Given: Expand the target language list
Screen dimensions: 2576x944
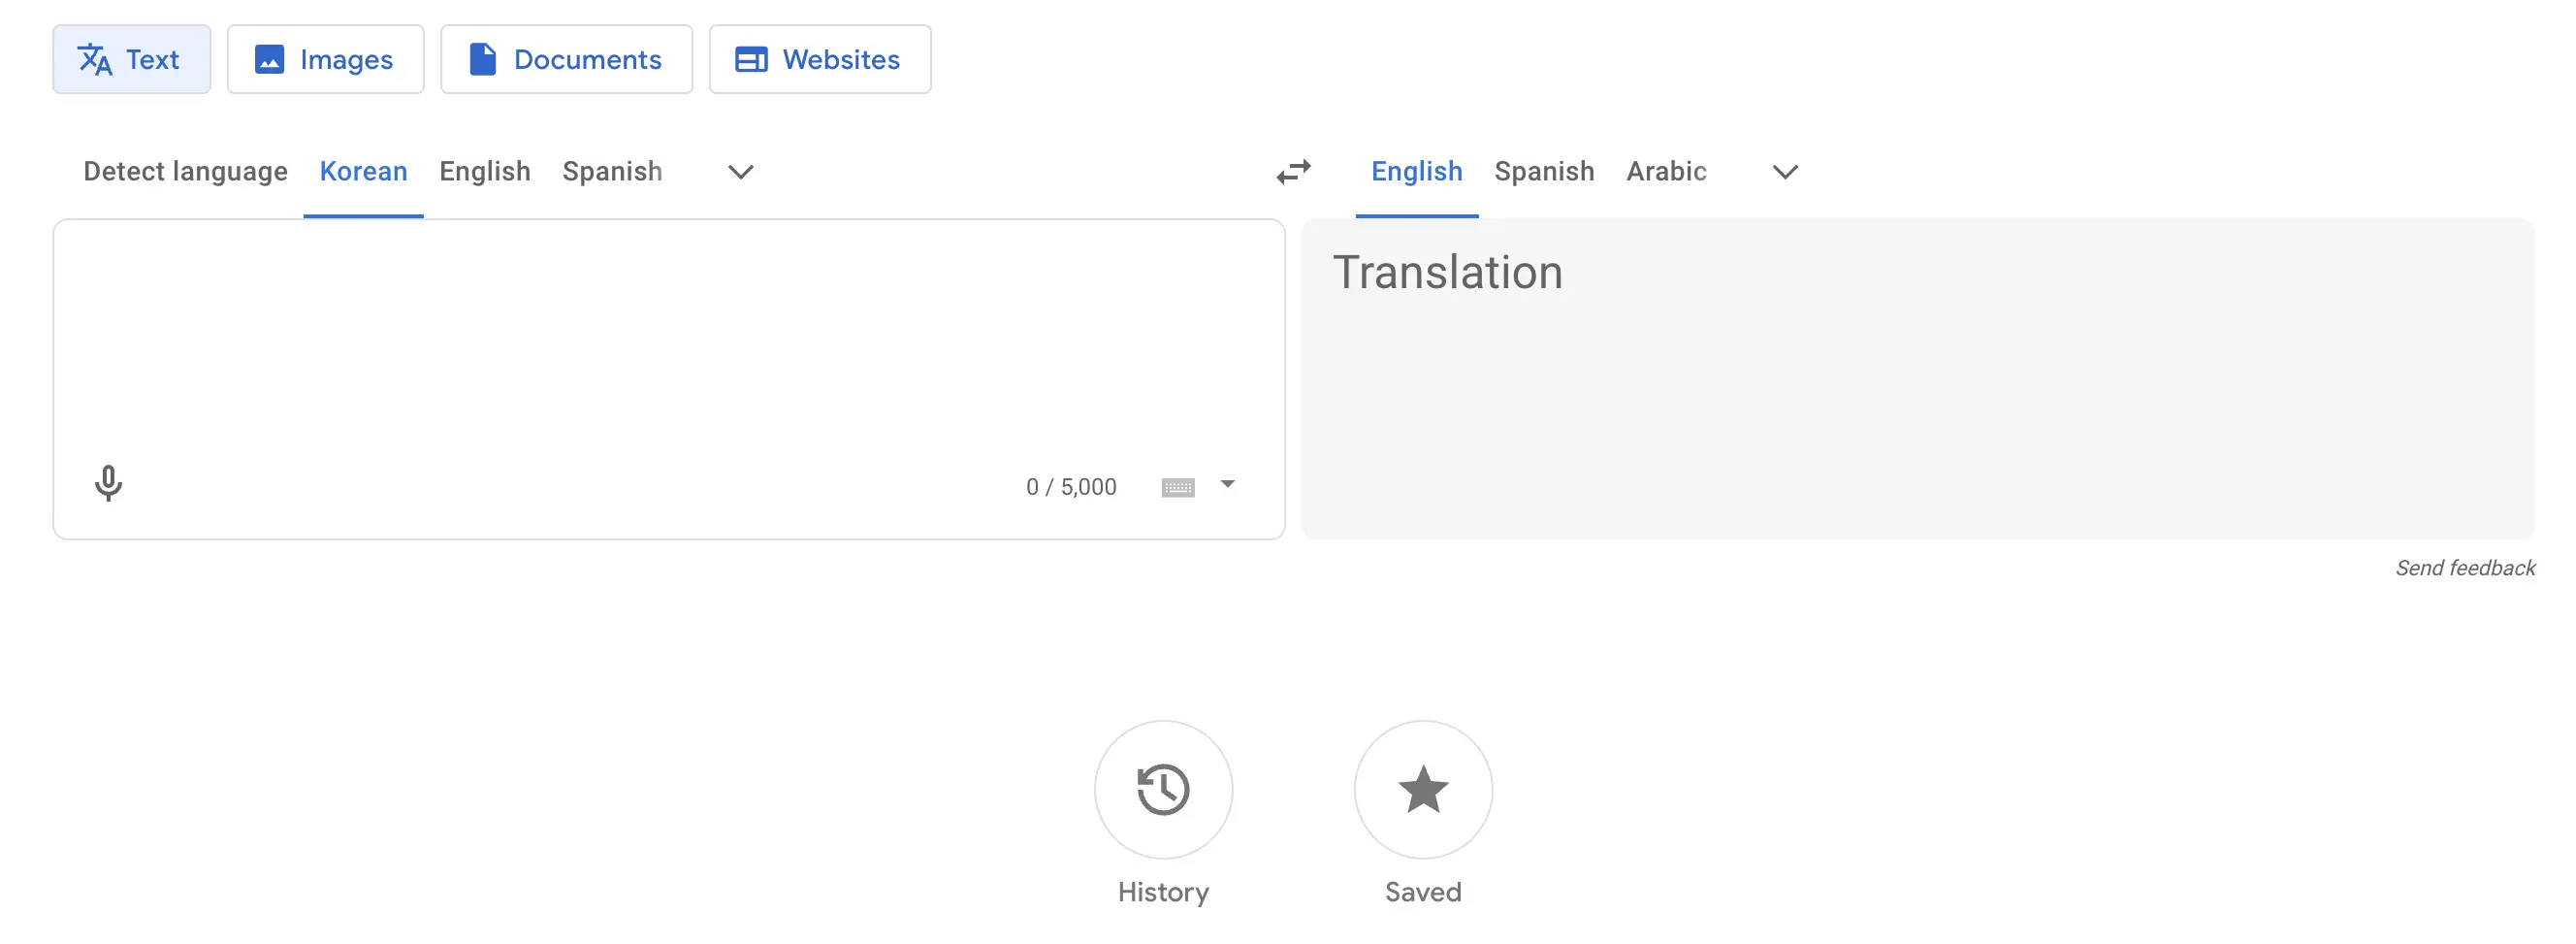Looking at the screenshot, I should coord(1784,172).
